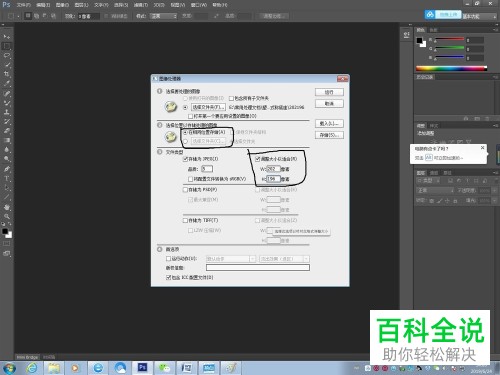Viewport: 500px width, 375px height.
Task: Select the Quick Selection tool
Action: 7,65
